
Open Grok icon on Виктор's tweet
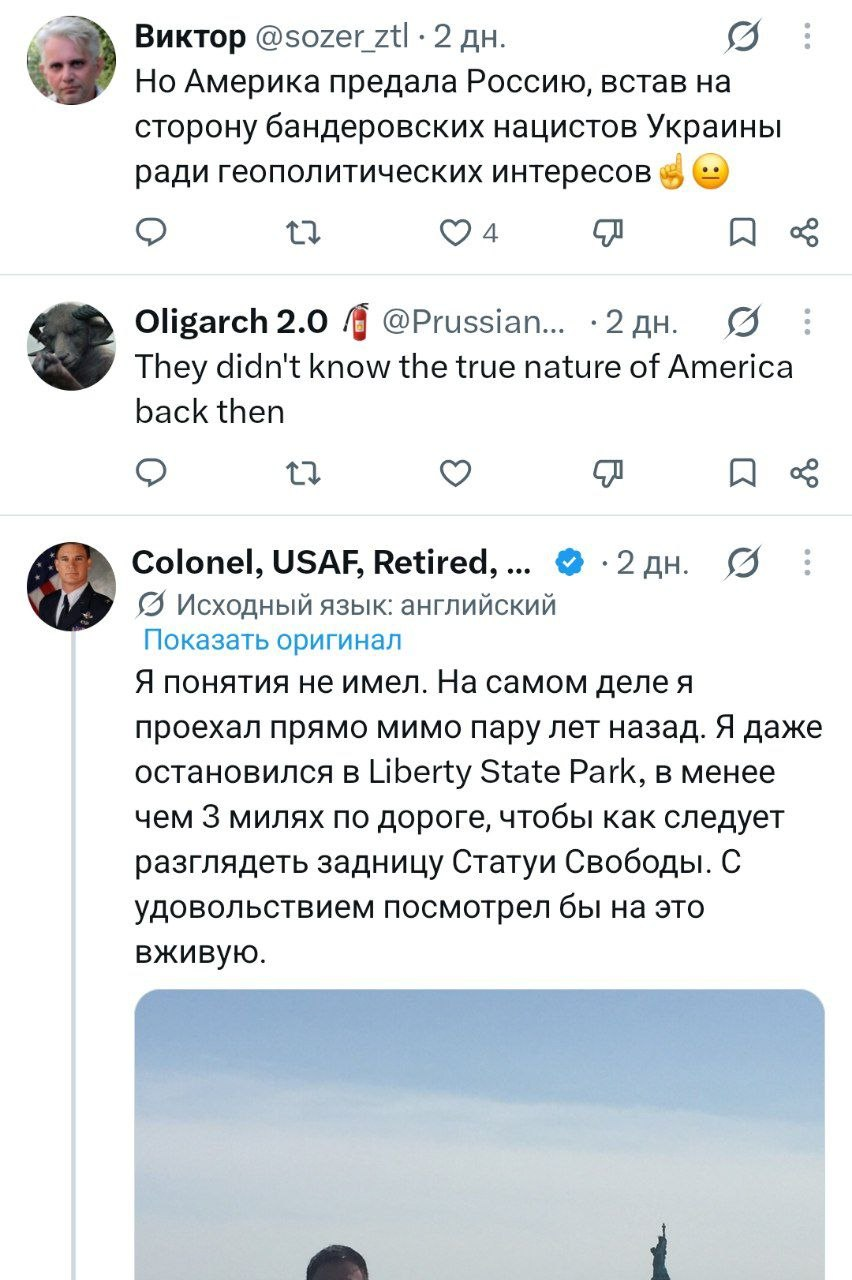pos(741,38)
